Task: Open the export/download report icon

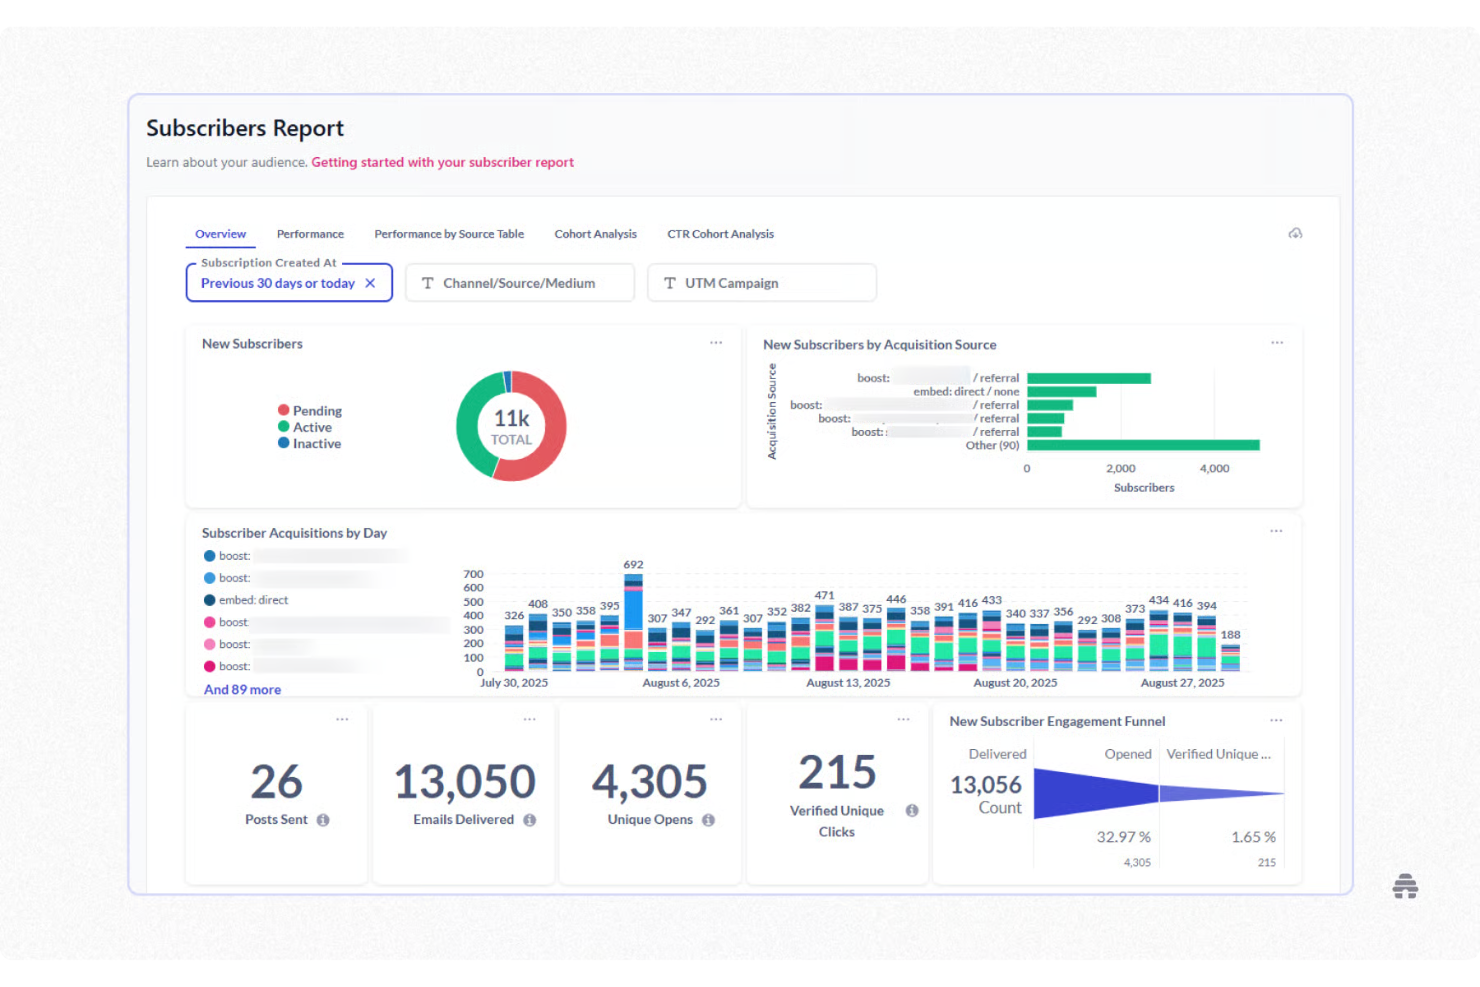Action: [1296, 232]
